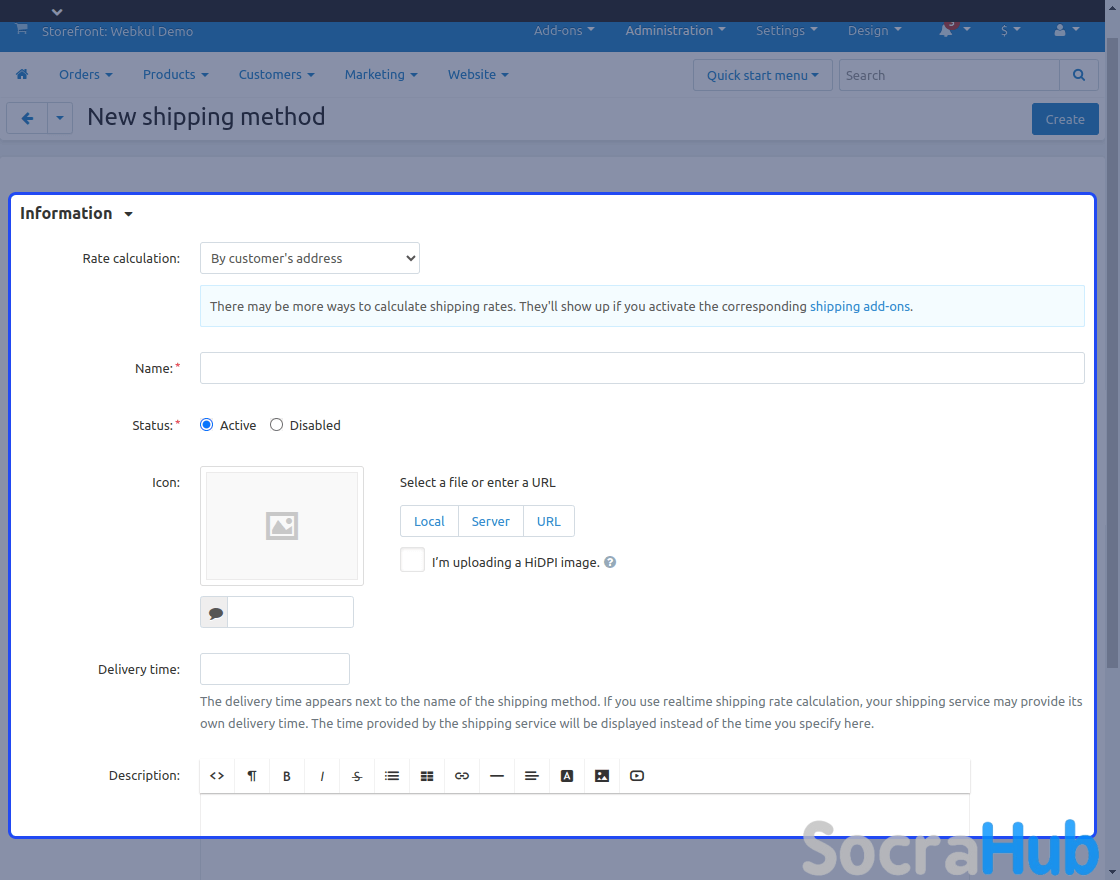Open the Marketing menu

(x=380, y=75)
